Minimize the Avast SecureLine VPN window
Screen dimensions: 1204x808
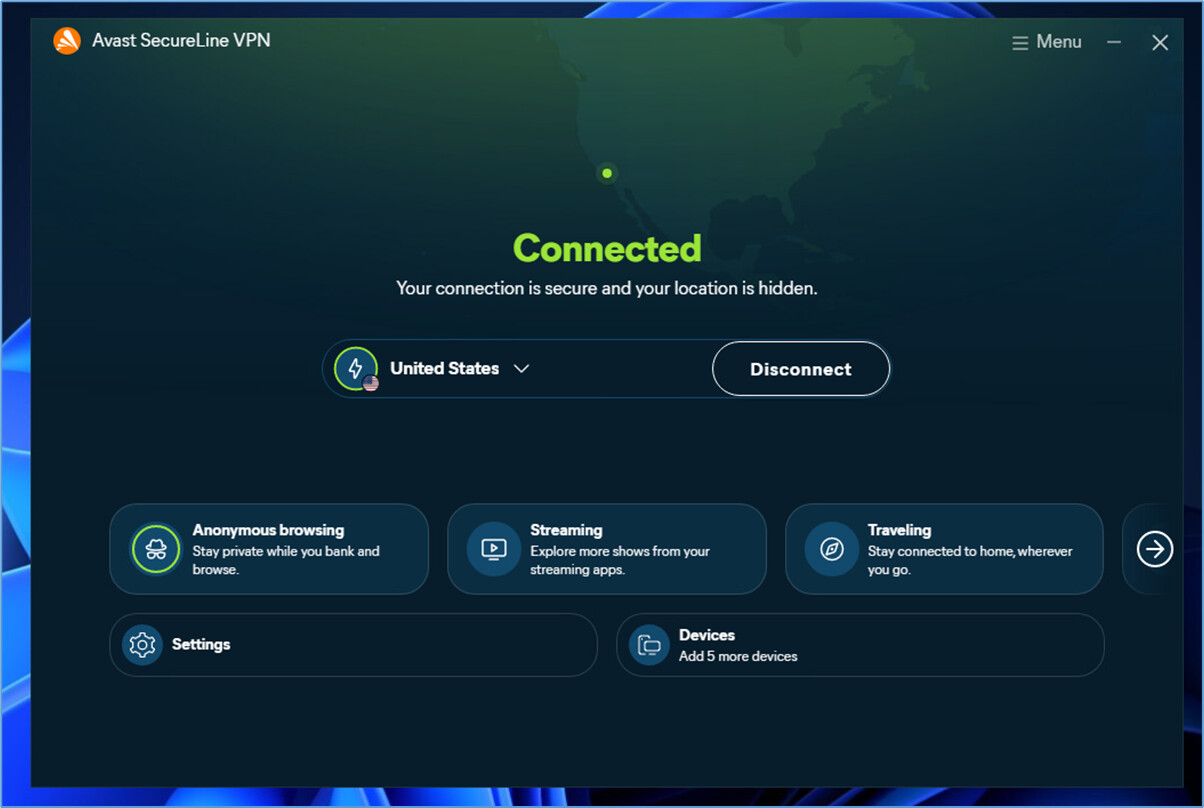coord(1114,42)
